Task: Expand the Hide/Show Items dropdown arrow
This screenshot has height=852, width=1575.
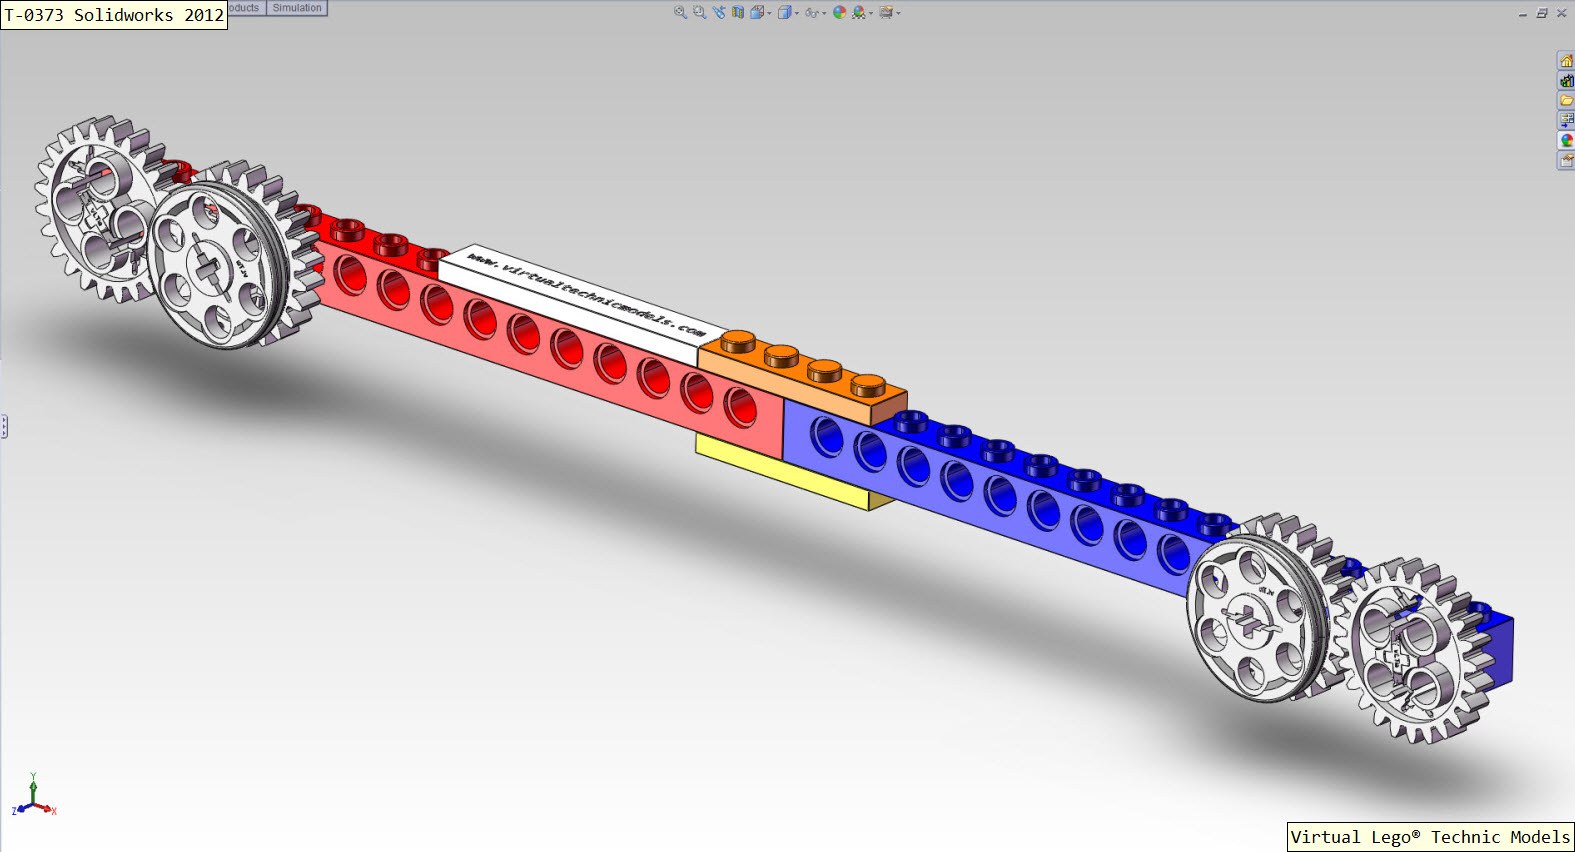Action: click(x=824, y=13)
